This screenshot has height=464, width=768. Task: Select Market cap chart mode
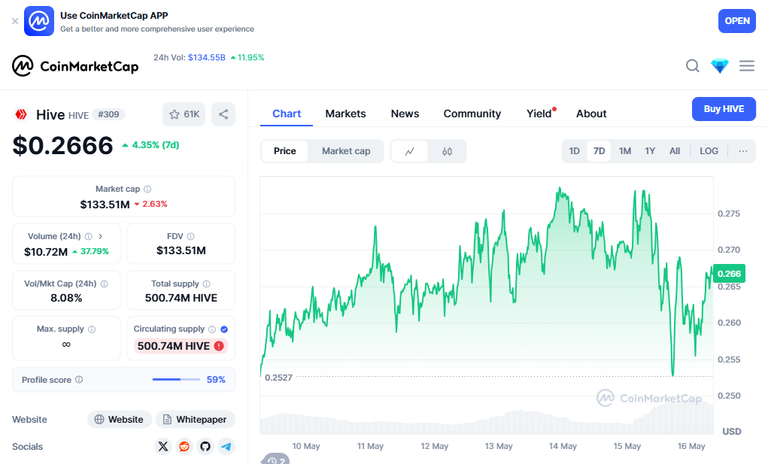(346, 151)
